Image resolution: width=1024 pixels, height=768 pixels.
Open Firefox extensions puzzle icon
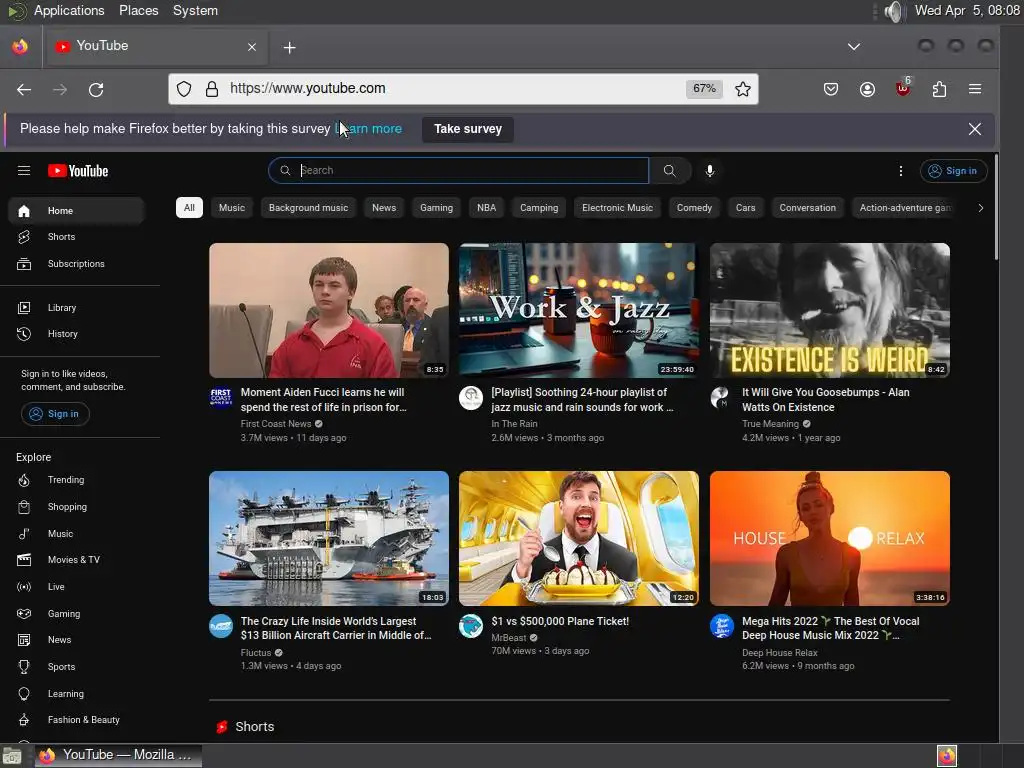pyautogui.click(x=939, y=89)
